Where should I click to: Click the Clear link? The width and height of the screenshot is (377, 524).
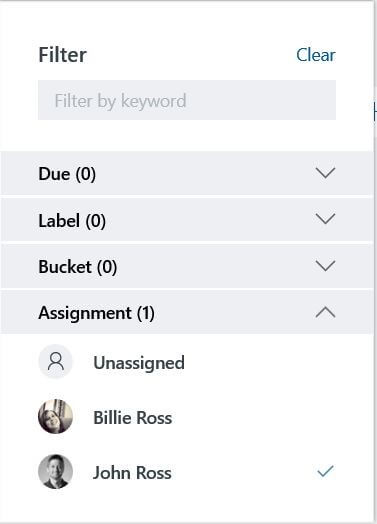tap(316, 55)
